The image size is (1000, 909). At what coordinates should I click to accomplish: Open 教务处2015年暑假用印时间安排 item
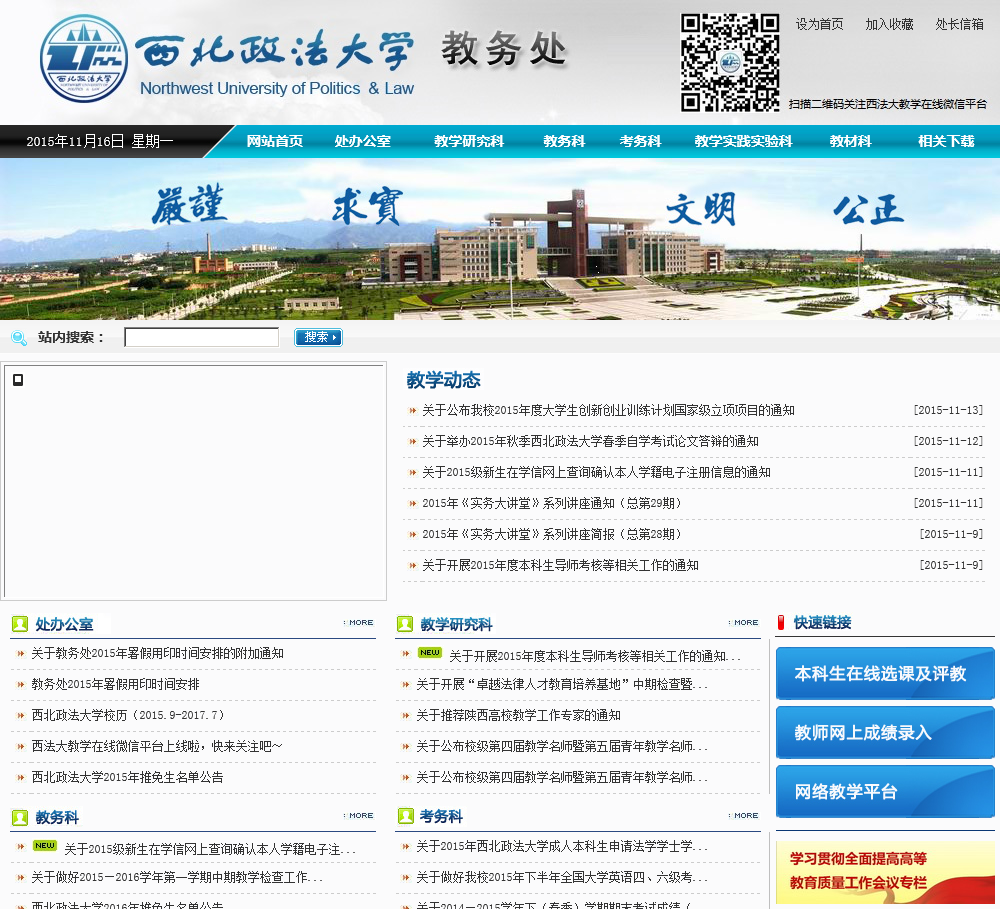pos(115,684)
